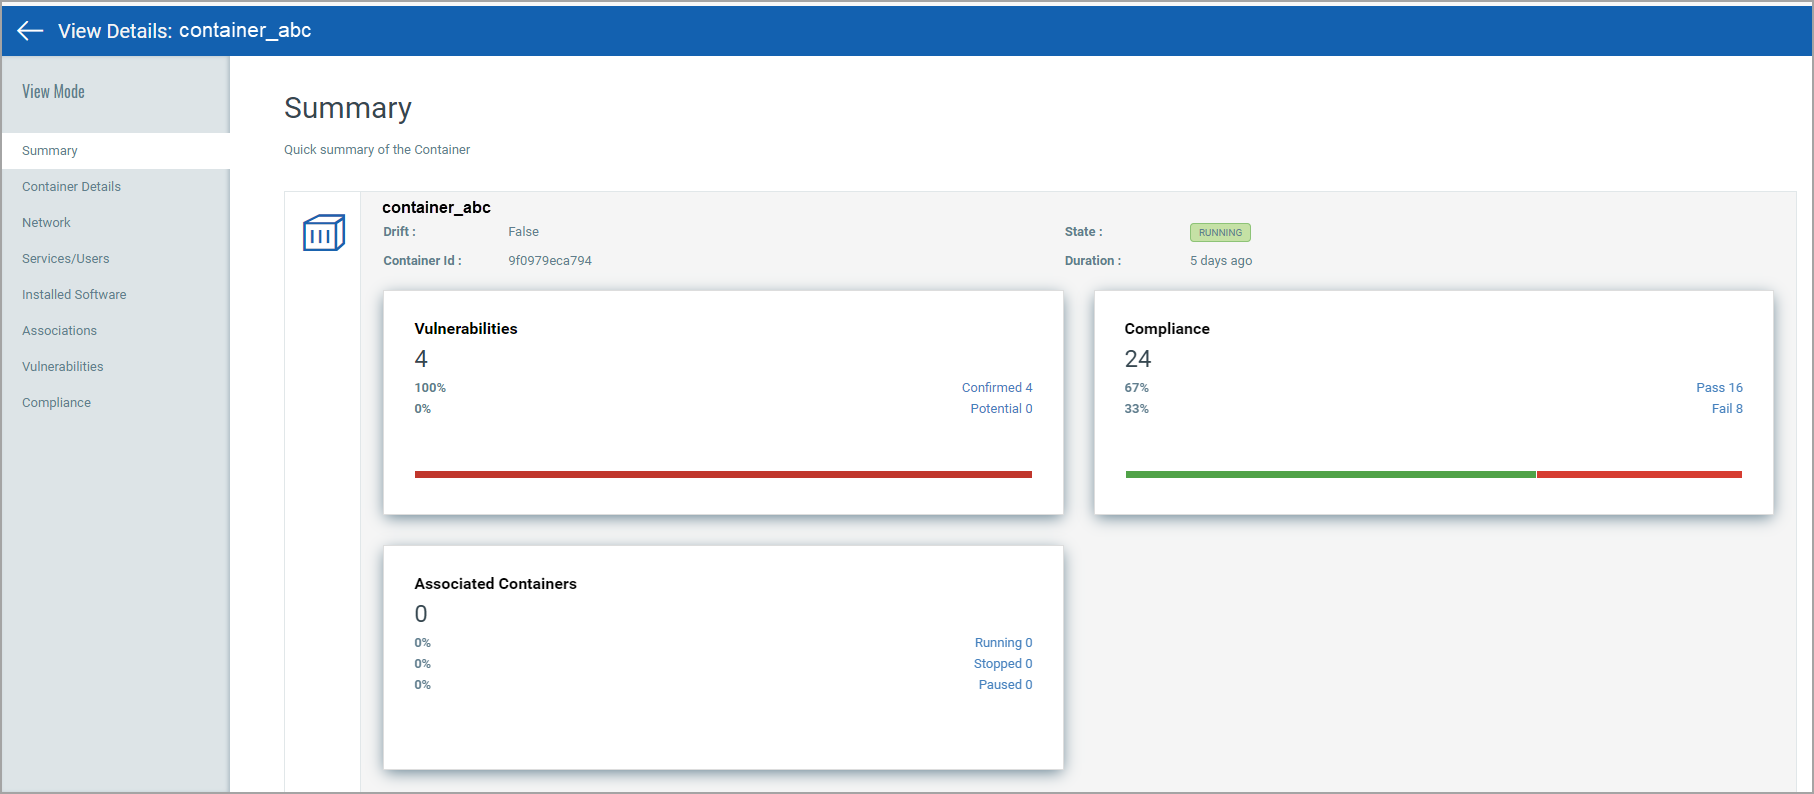Click the Paused 0 containers link
The width and height of the screenshot is (1814, 794).
coord(1005,685)
